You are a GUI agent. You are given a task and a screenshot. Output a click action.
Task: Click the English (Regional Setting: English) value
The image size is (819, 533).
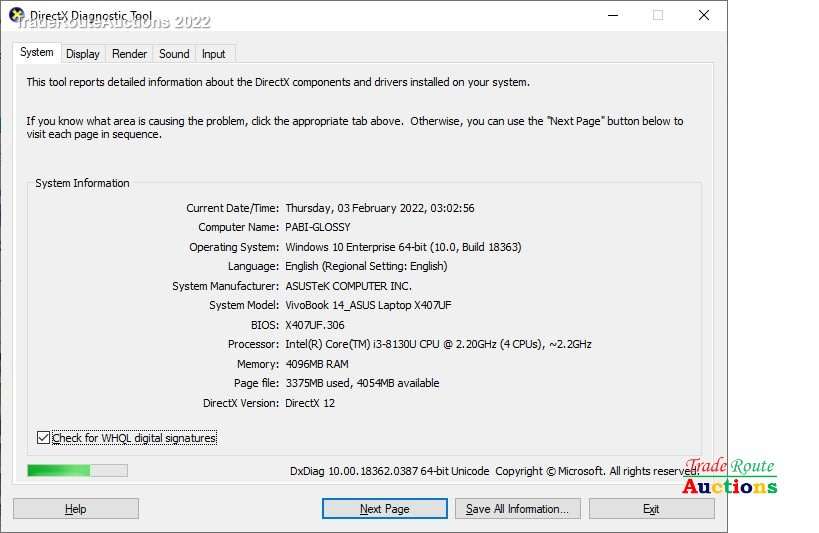pyautogui.click(x=366, y=266)
